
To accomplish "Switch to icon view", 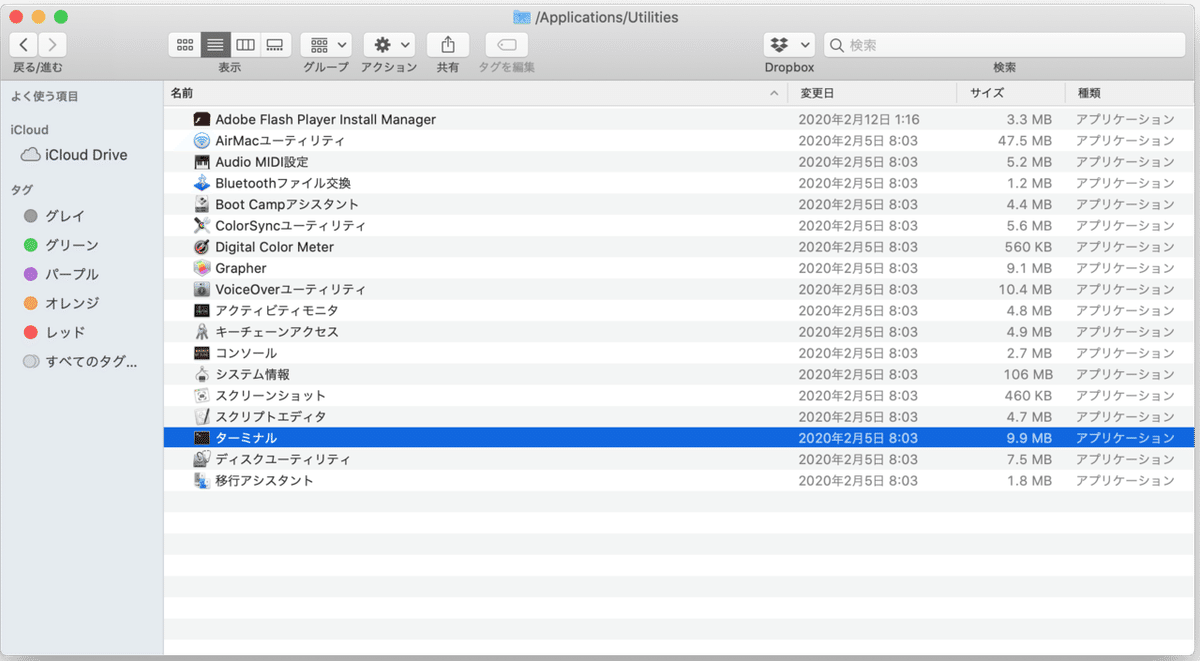I will (x=184, y=45).
